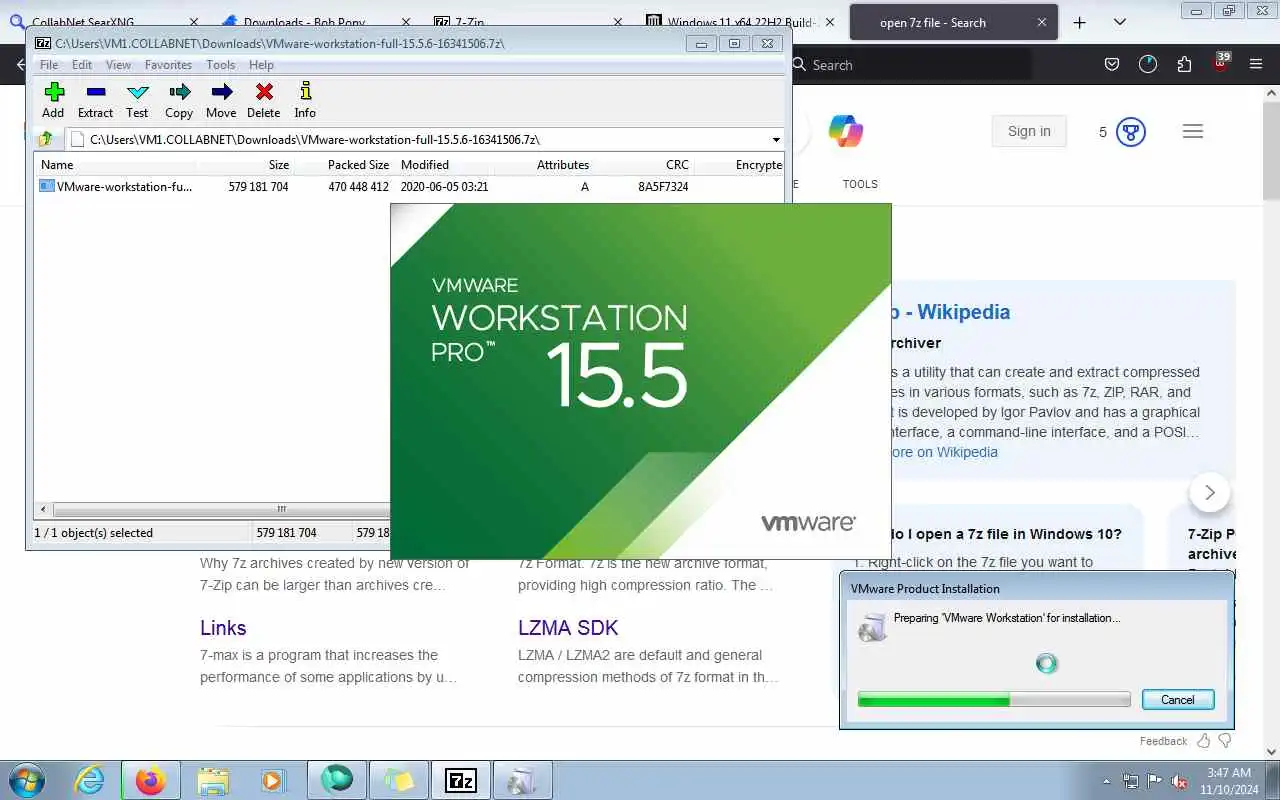The height and width of the screenshot is (800, 1280).
Task: Click the scroll-left arrow in 7-Zip list
Action: pyautogui.click(x=42, y=509)
